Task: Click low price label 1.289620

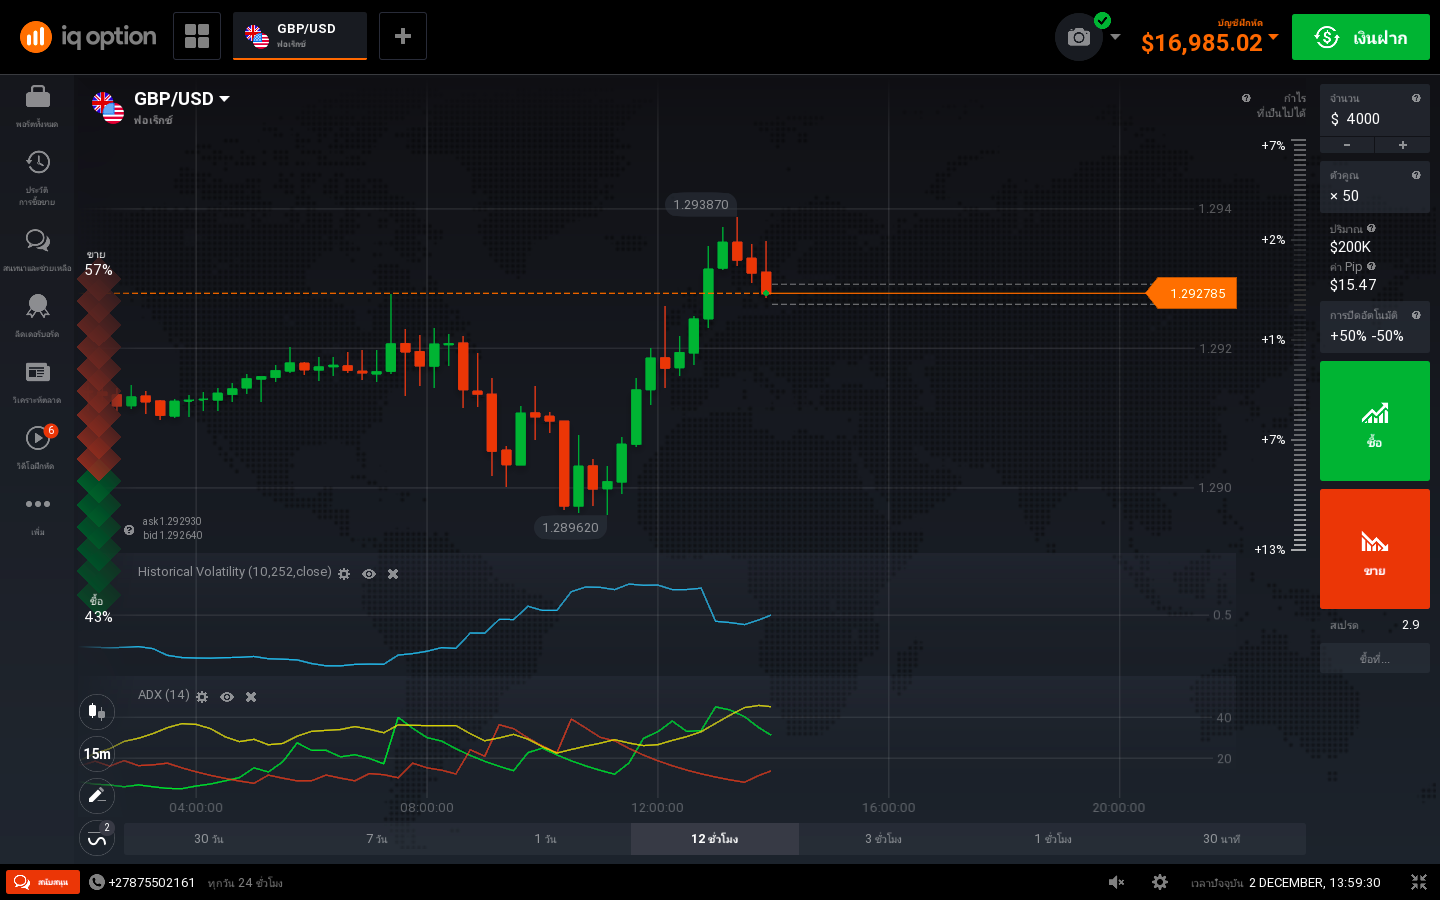Action: click(571, 527)
